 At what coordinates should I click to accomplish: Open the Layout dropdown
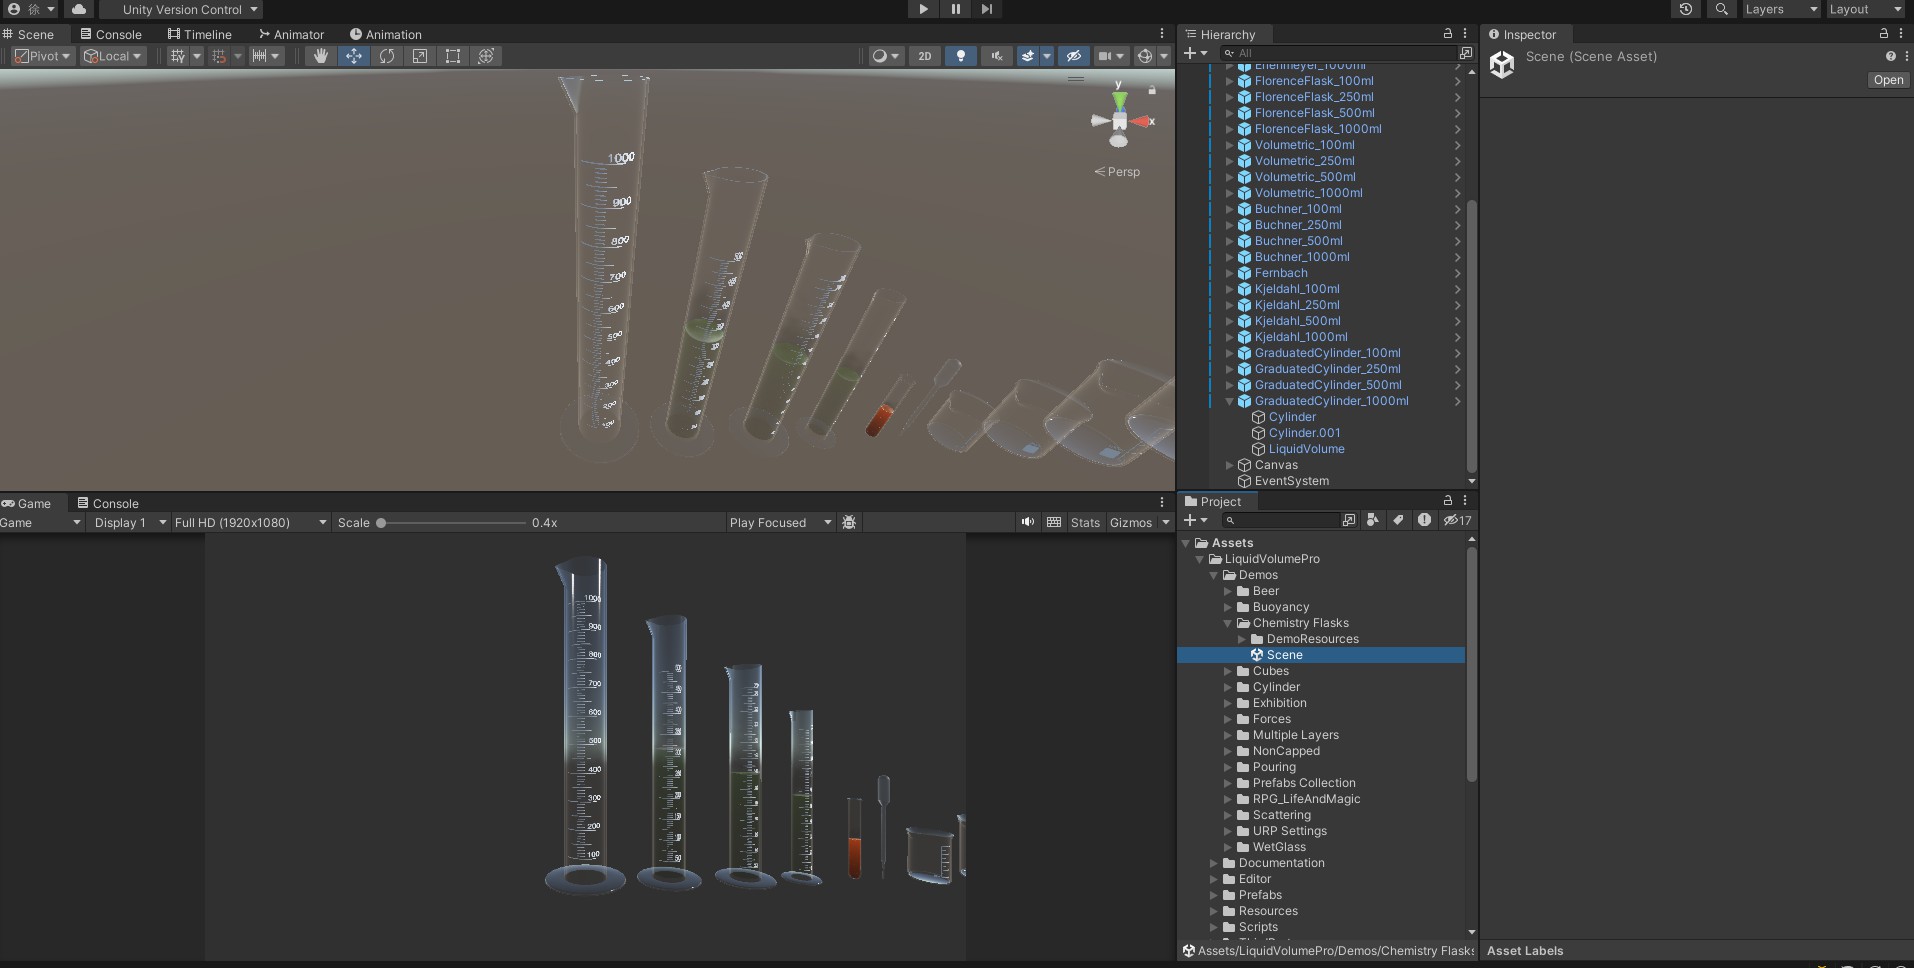[x=1863, y=9]
